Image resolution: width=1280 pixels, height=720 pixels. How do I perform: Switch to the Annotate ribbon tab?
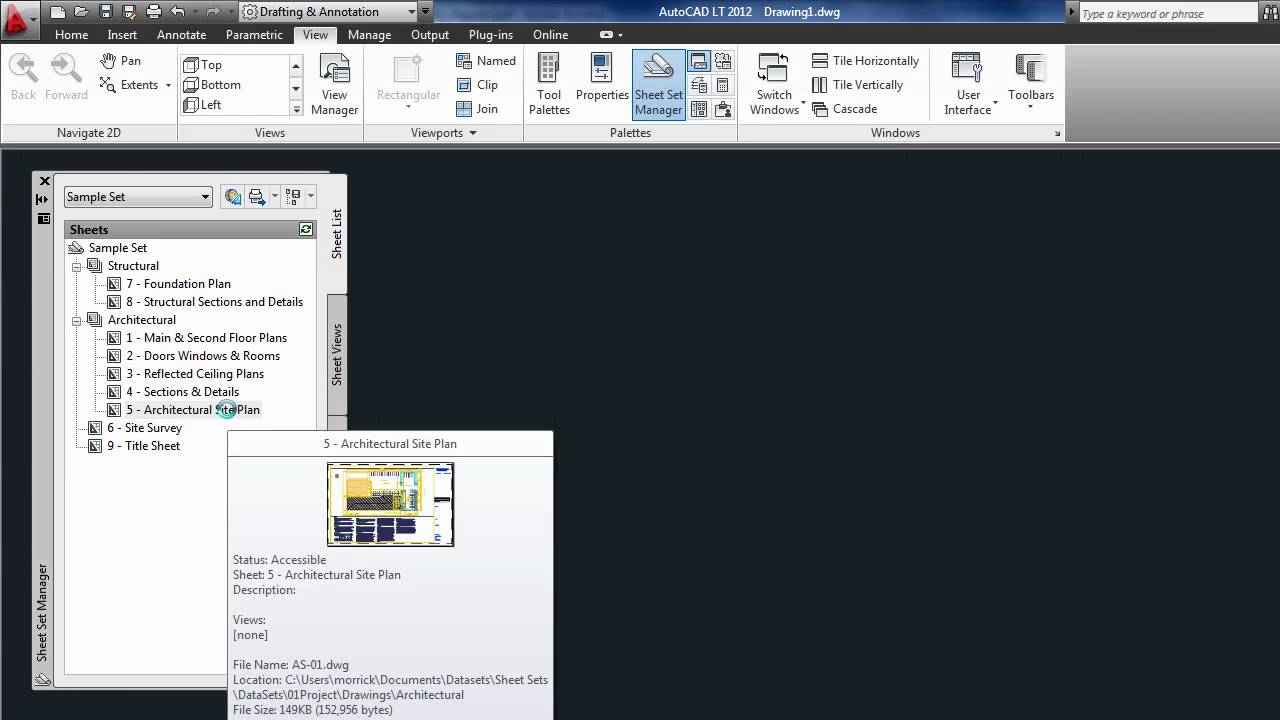pyautogui.click(x=182, y=34)
